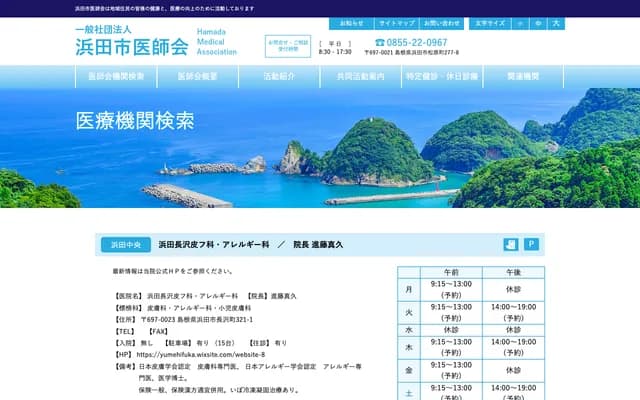Select the large (大) font size
This screenshot has height=400, width=640.
[x=557, y=22]
